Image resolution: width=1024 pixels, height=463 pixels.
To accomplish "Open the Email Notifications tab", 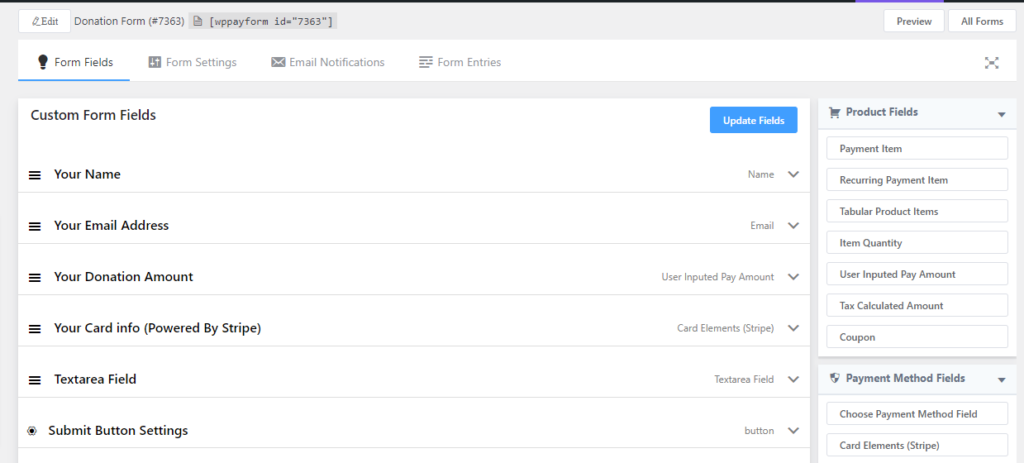I will coord(328,62).
